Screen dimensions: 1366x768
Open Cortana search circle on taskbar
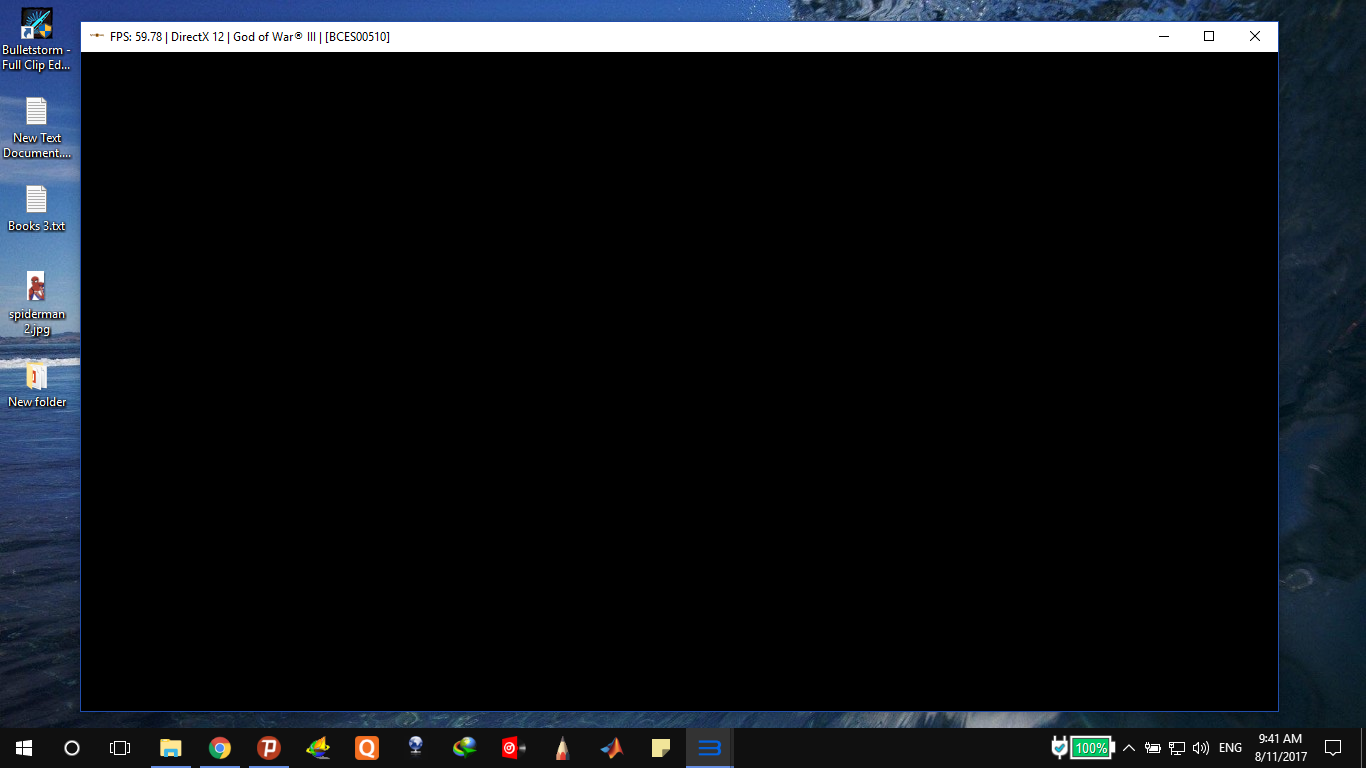(72, 748)
